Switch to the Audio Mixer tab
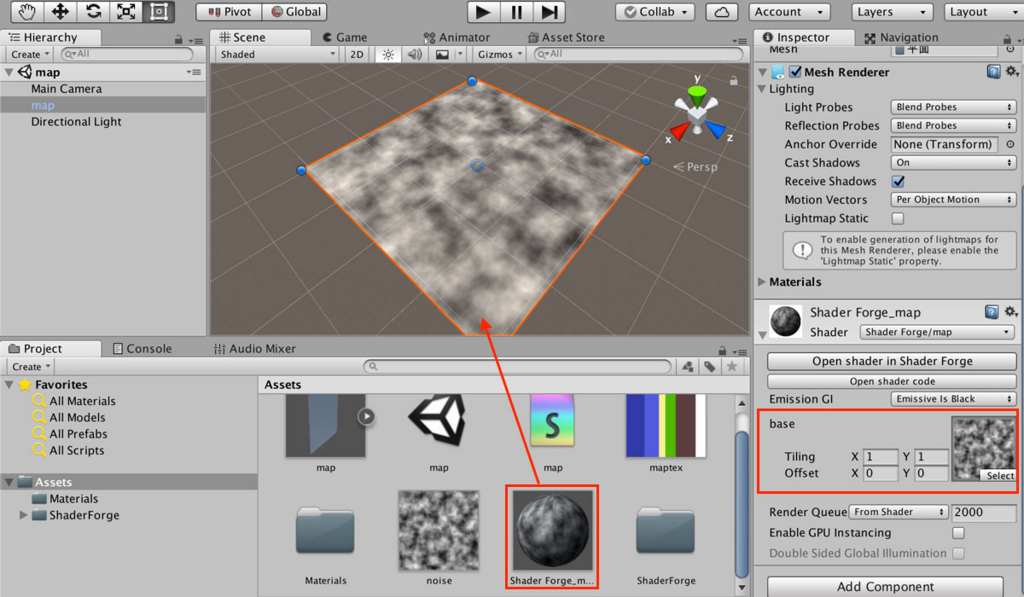The image size is (1024, 597). [x=255, y=348]
